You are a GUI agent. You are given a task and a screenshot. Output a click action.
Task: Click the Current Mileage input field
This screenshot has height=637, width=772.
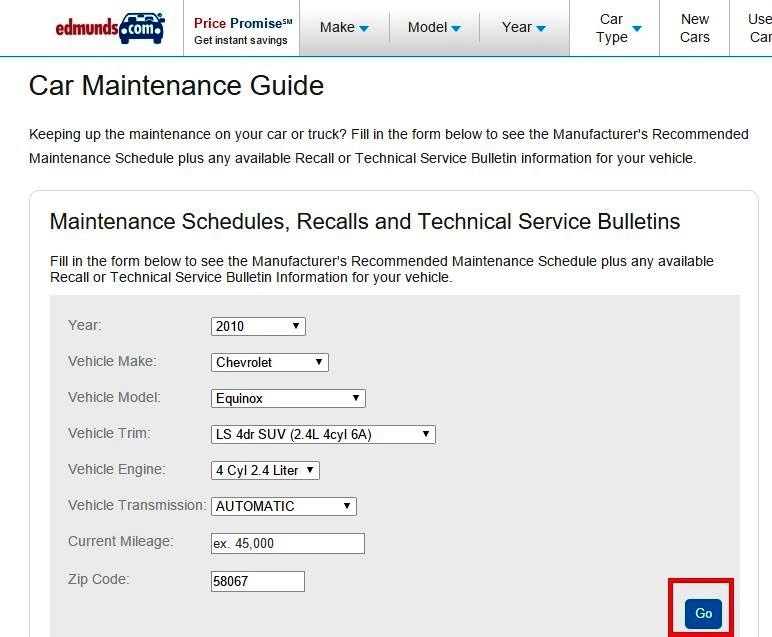pyautogui.click(x=288, y=543)
